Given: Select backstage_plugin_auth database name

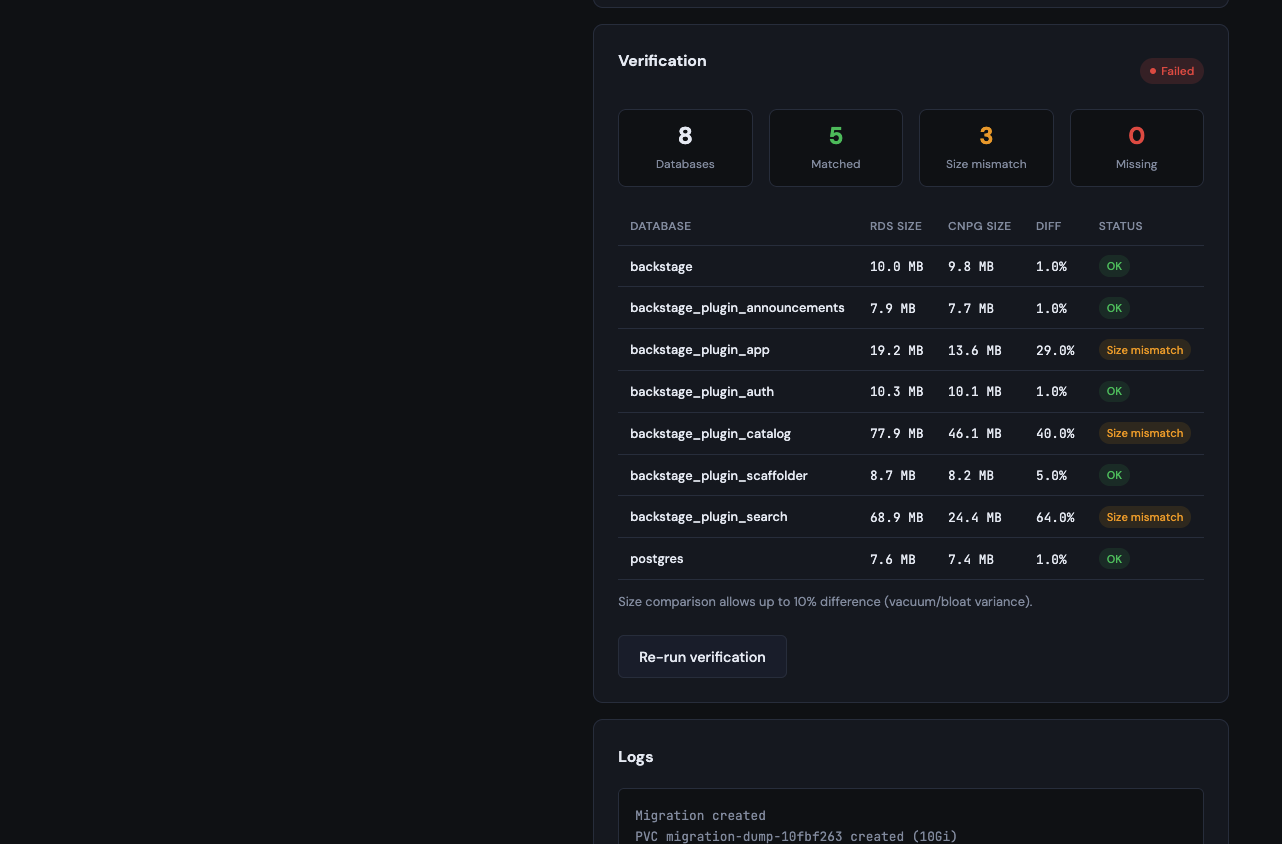Looking at the screenshot, I should (x=702, y=392).
